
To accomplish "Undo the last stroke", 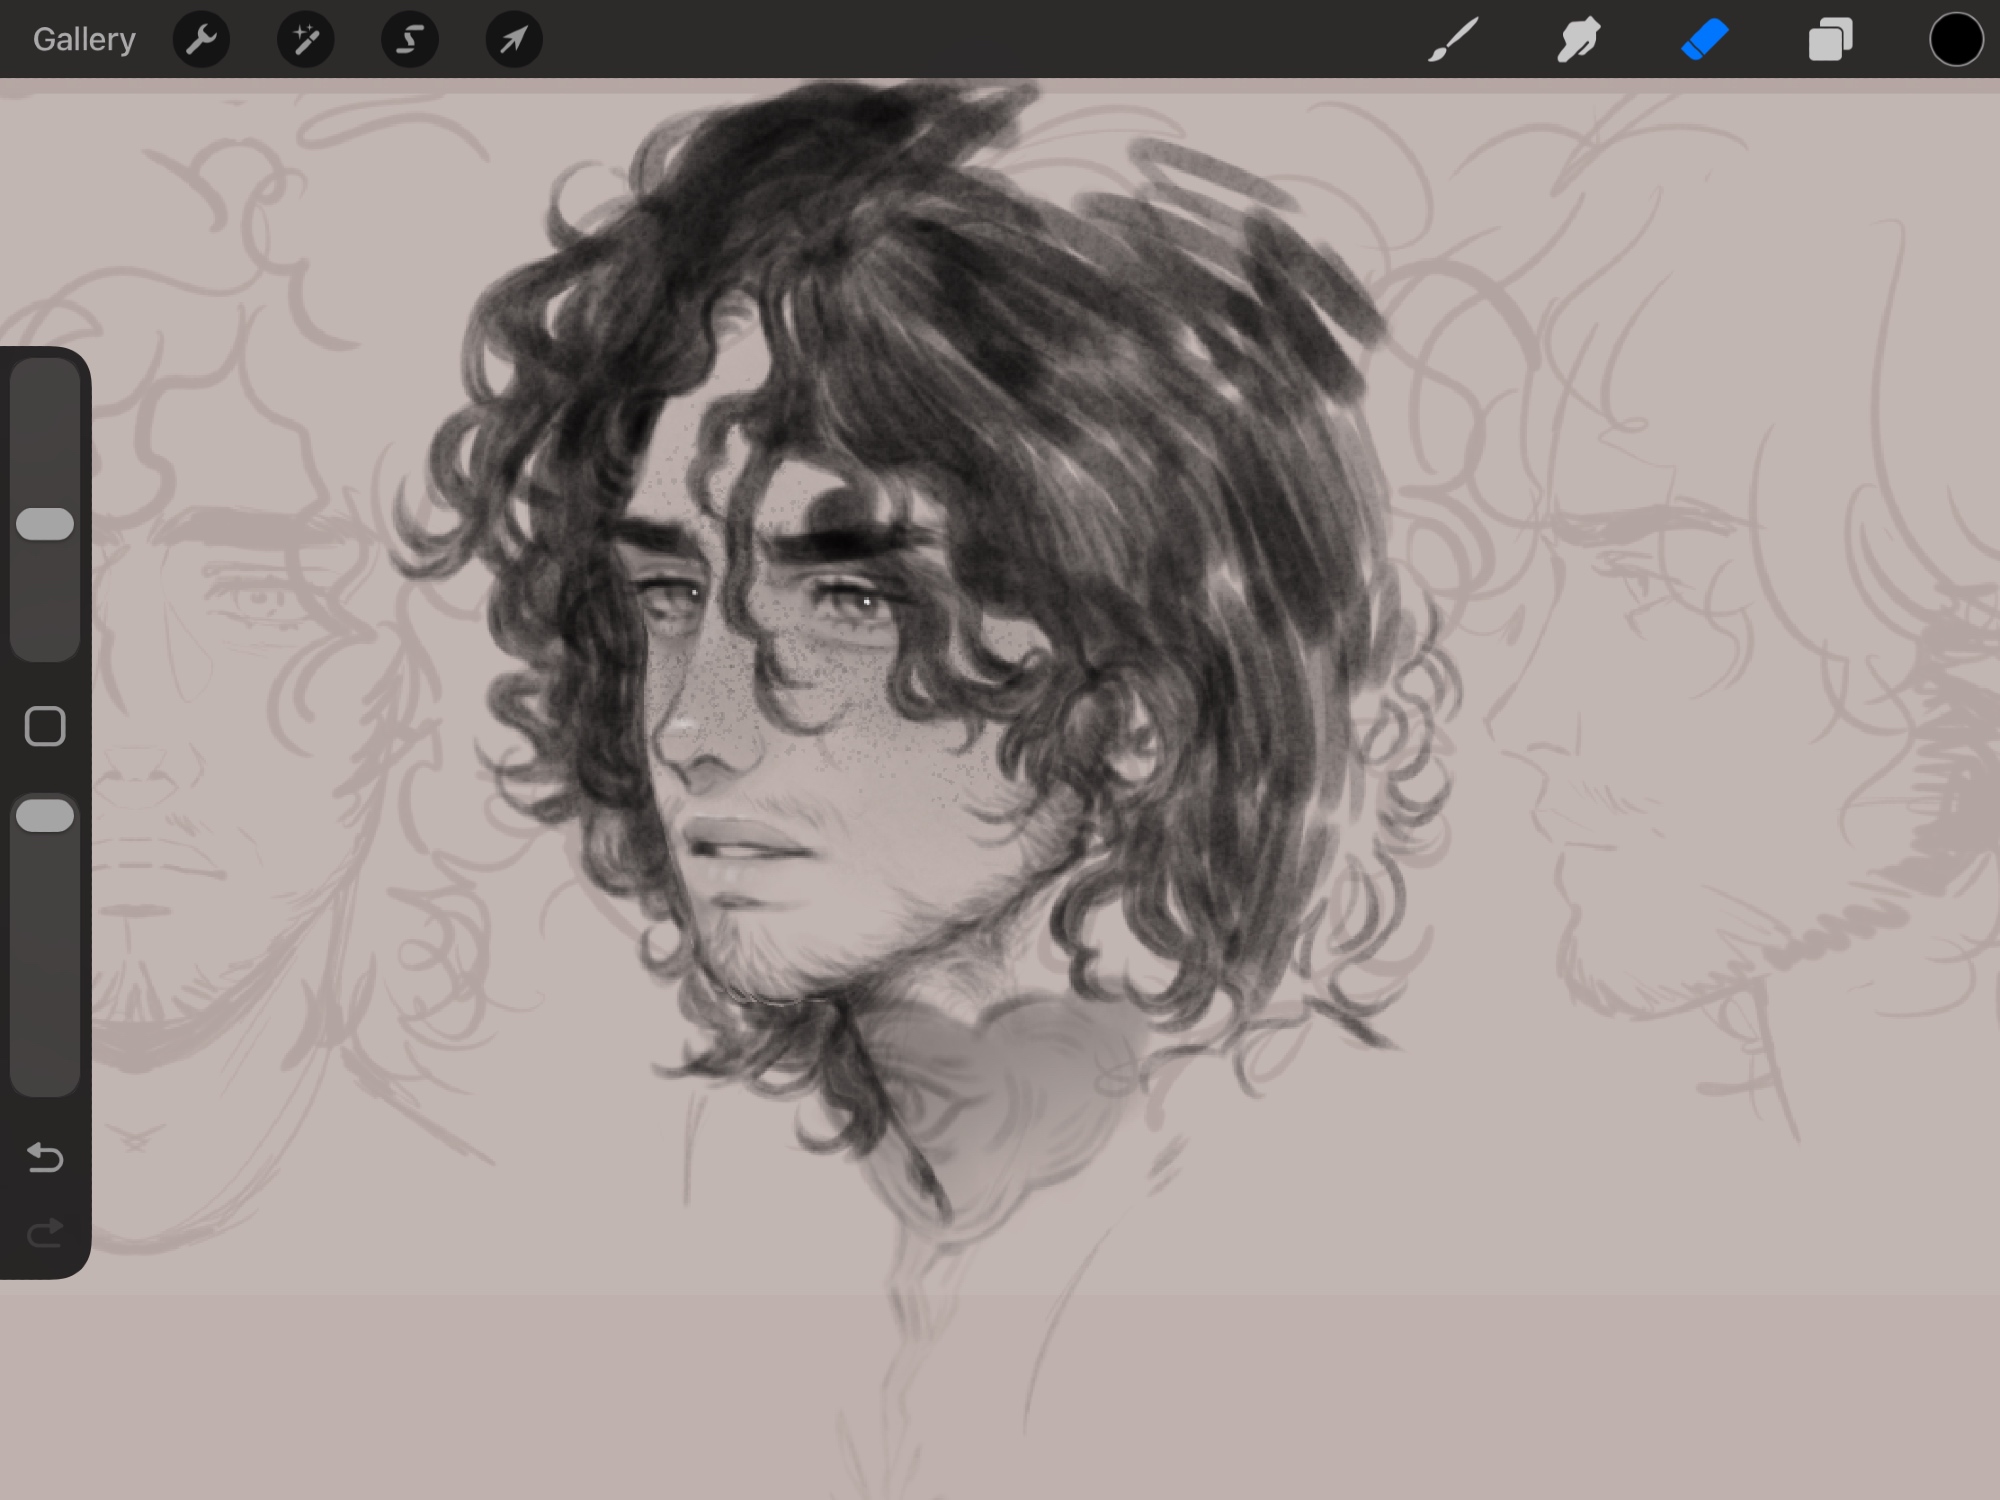I will (45, 1158).
